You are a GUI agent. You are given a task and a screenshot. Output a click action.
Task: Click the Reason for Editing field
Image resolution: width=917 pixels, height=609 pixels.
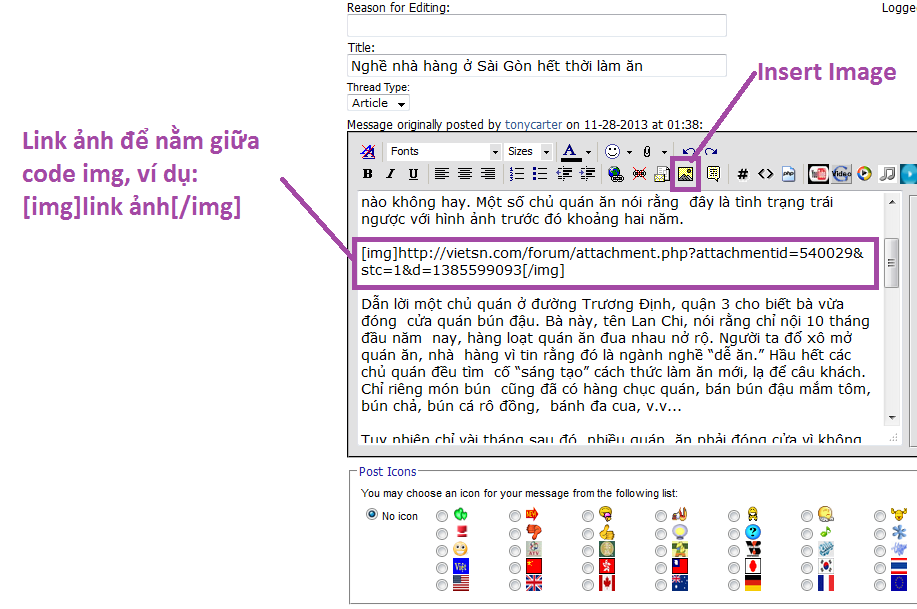(x=536, y=26)
